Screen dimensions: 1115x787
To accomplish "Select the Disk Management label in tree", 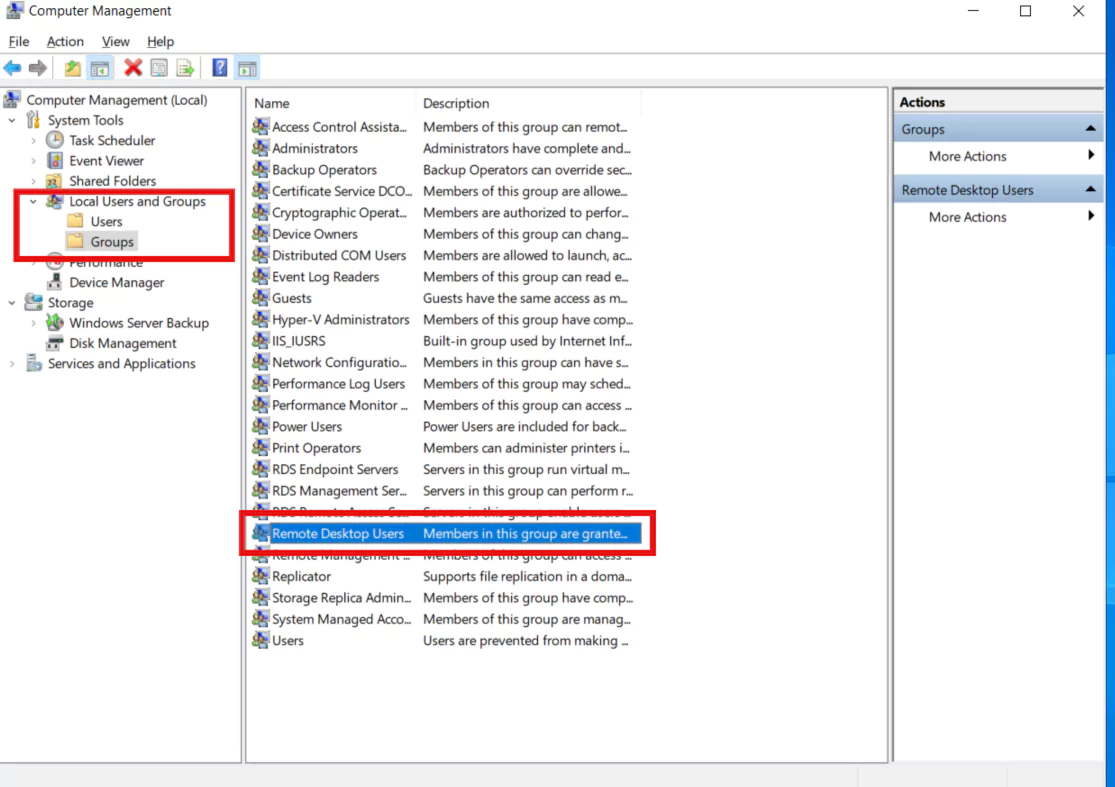I will click(x=123, y=343).
